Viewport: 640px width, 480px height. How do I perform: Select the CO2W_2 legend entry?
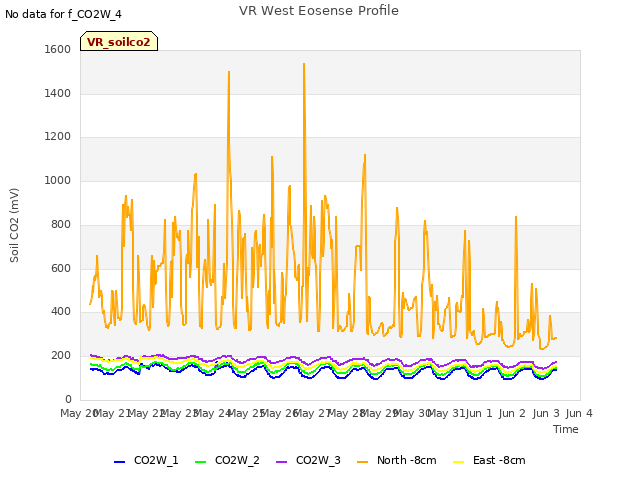click(227, 460)
